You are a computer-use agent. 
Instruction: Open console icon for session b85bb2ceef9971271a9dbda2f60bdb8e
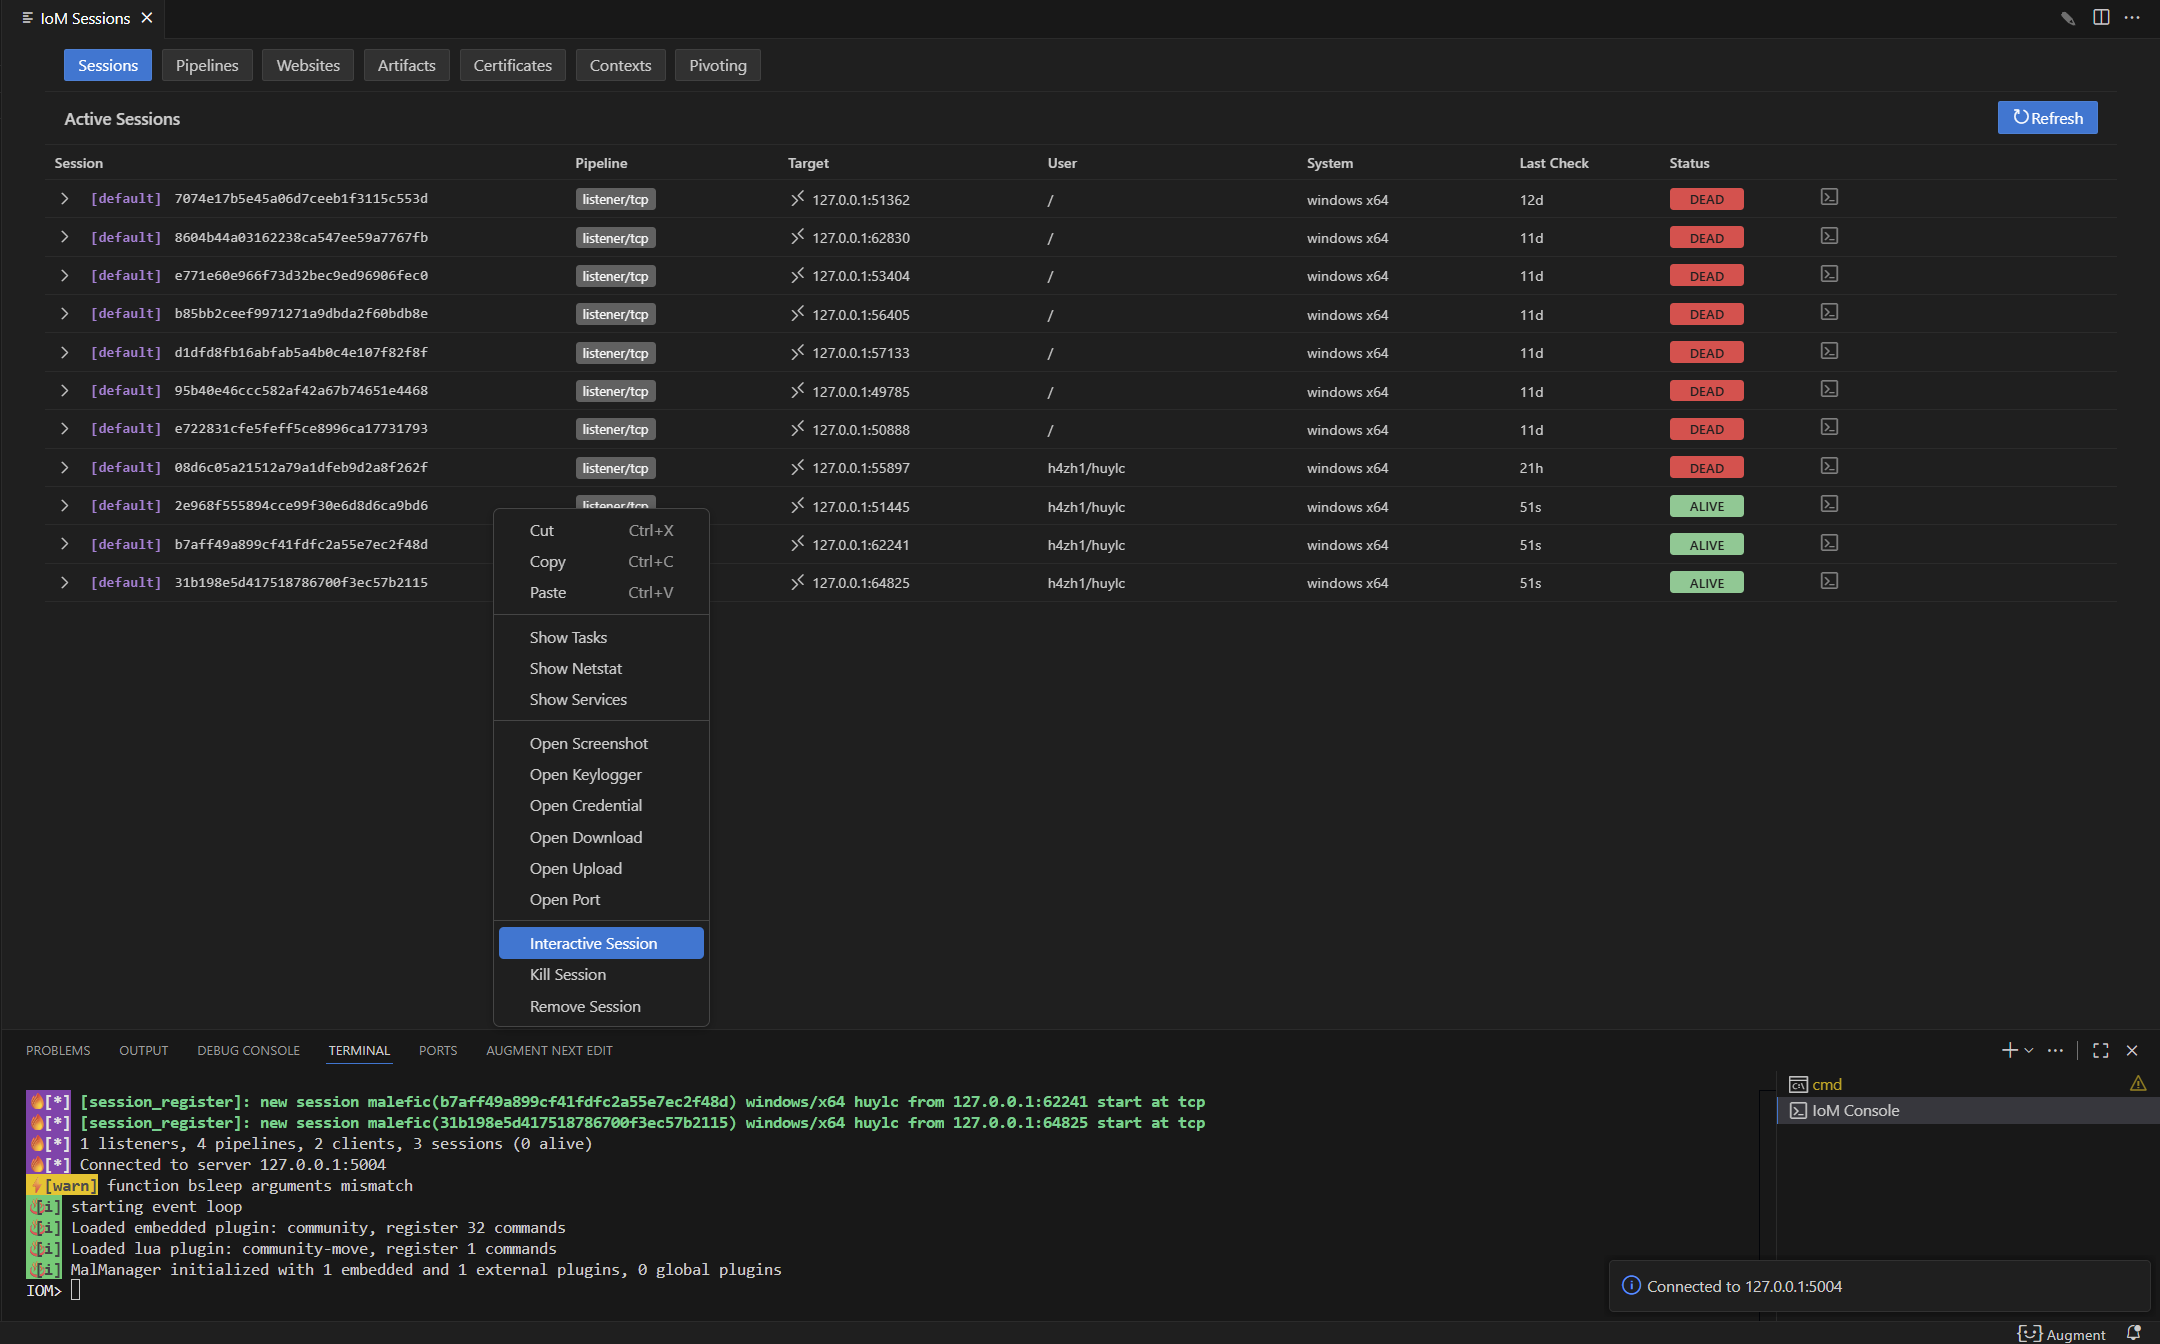click(1829, 312)
